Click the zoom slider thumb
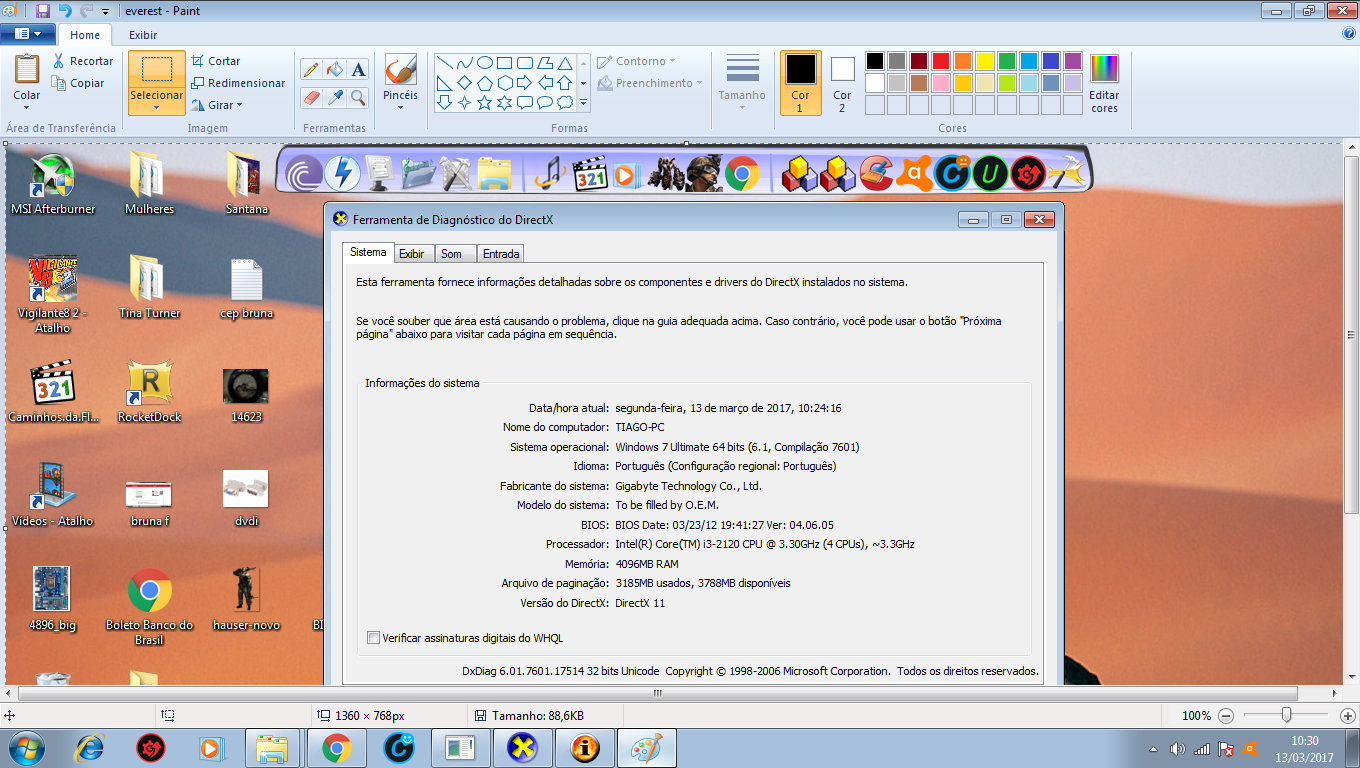Viewport: 1360px width, 768px height. (x=1287, y=715)
